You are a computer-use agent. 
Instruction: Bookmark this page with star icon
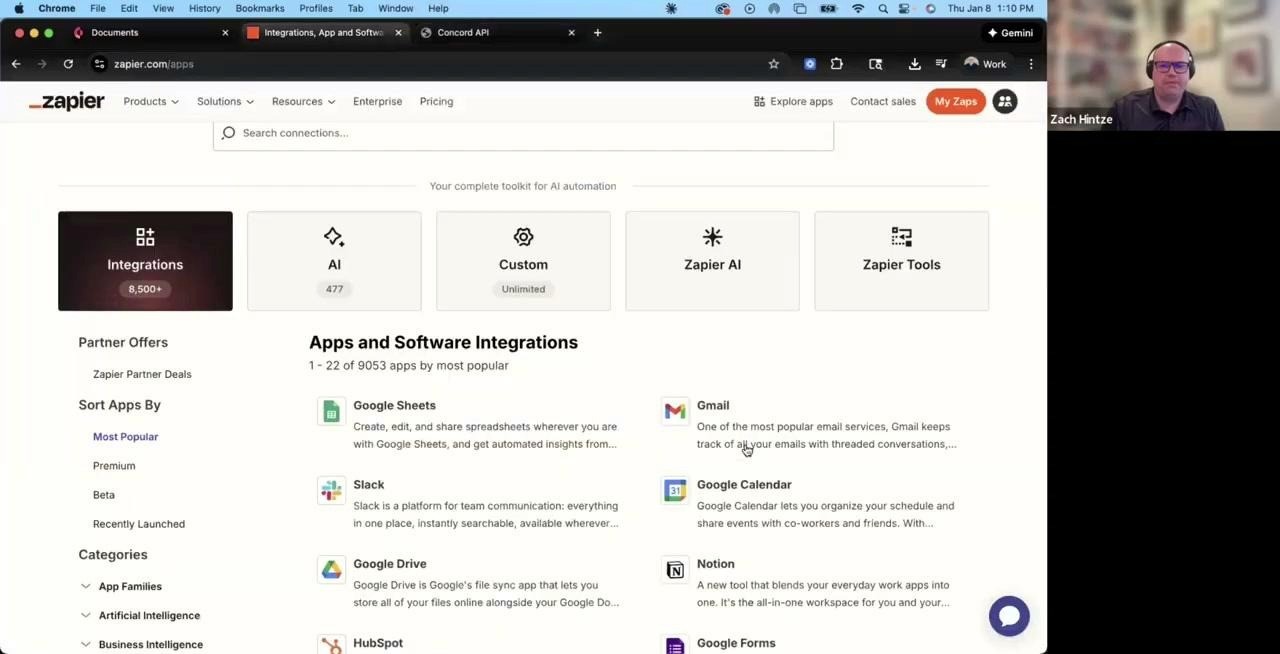click(x=773, y=64)
